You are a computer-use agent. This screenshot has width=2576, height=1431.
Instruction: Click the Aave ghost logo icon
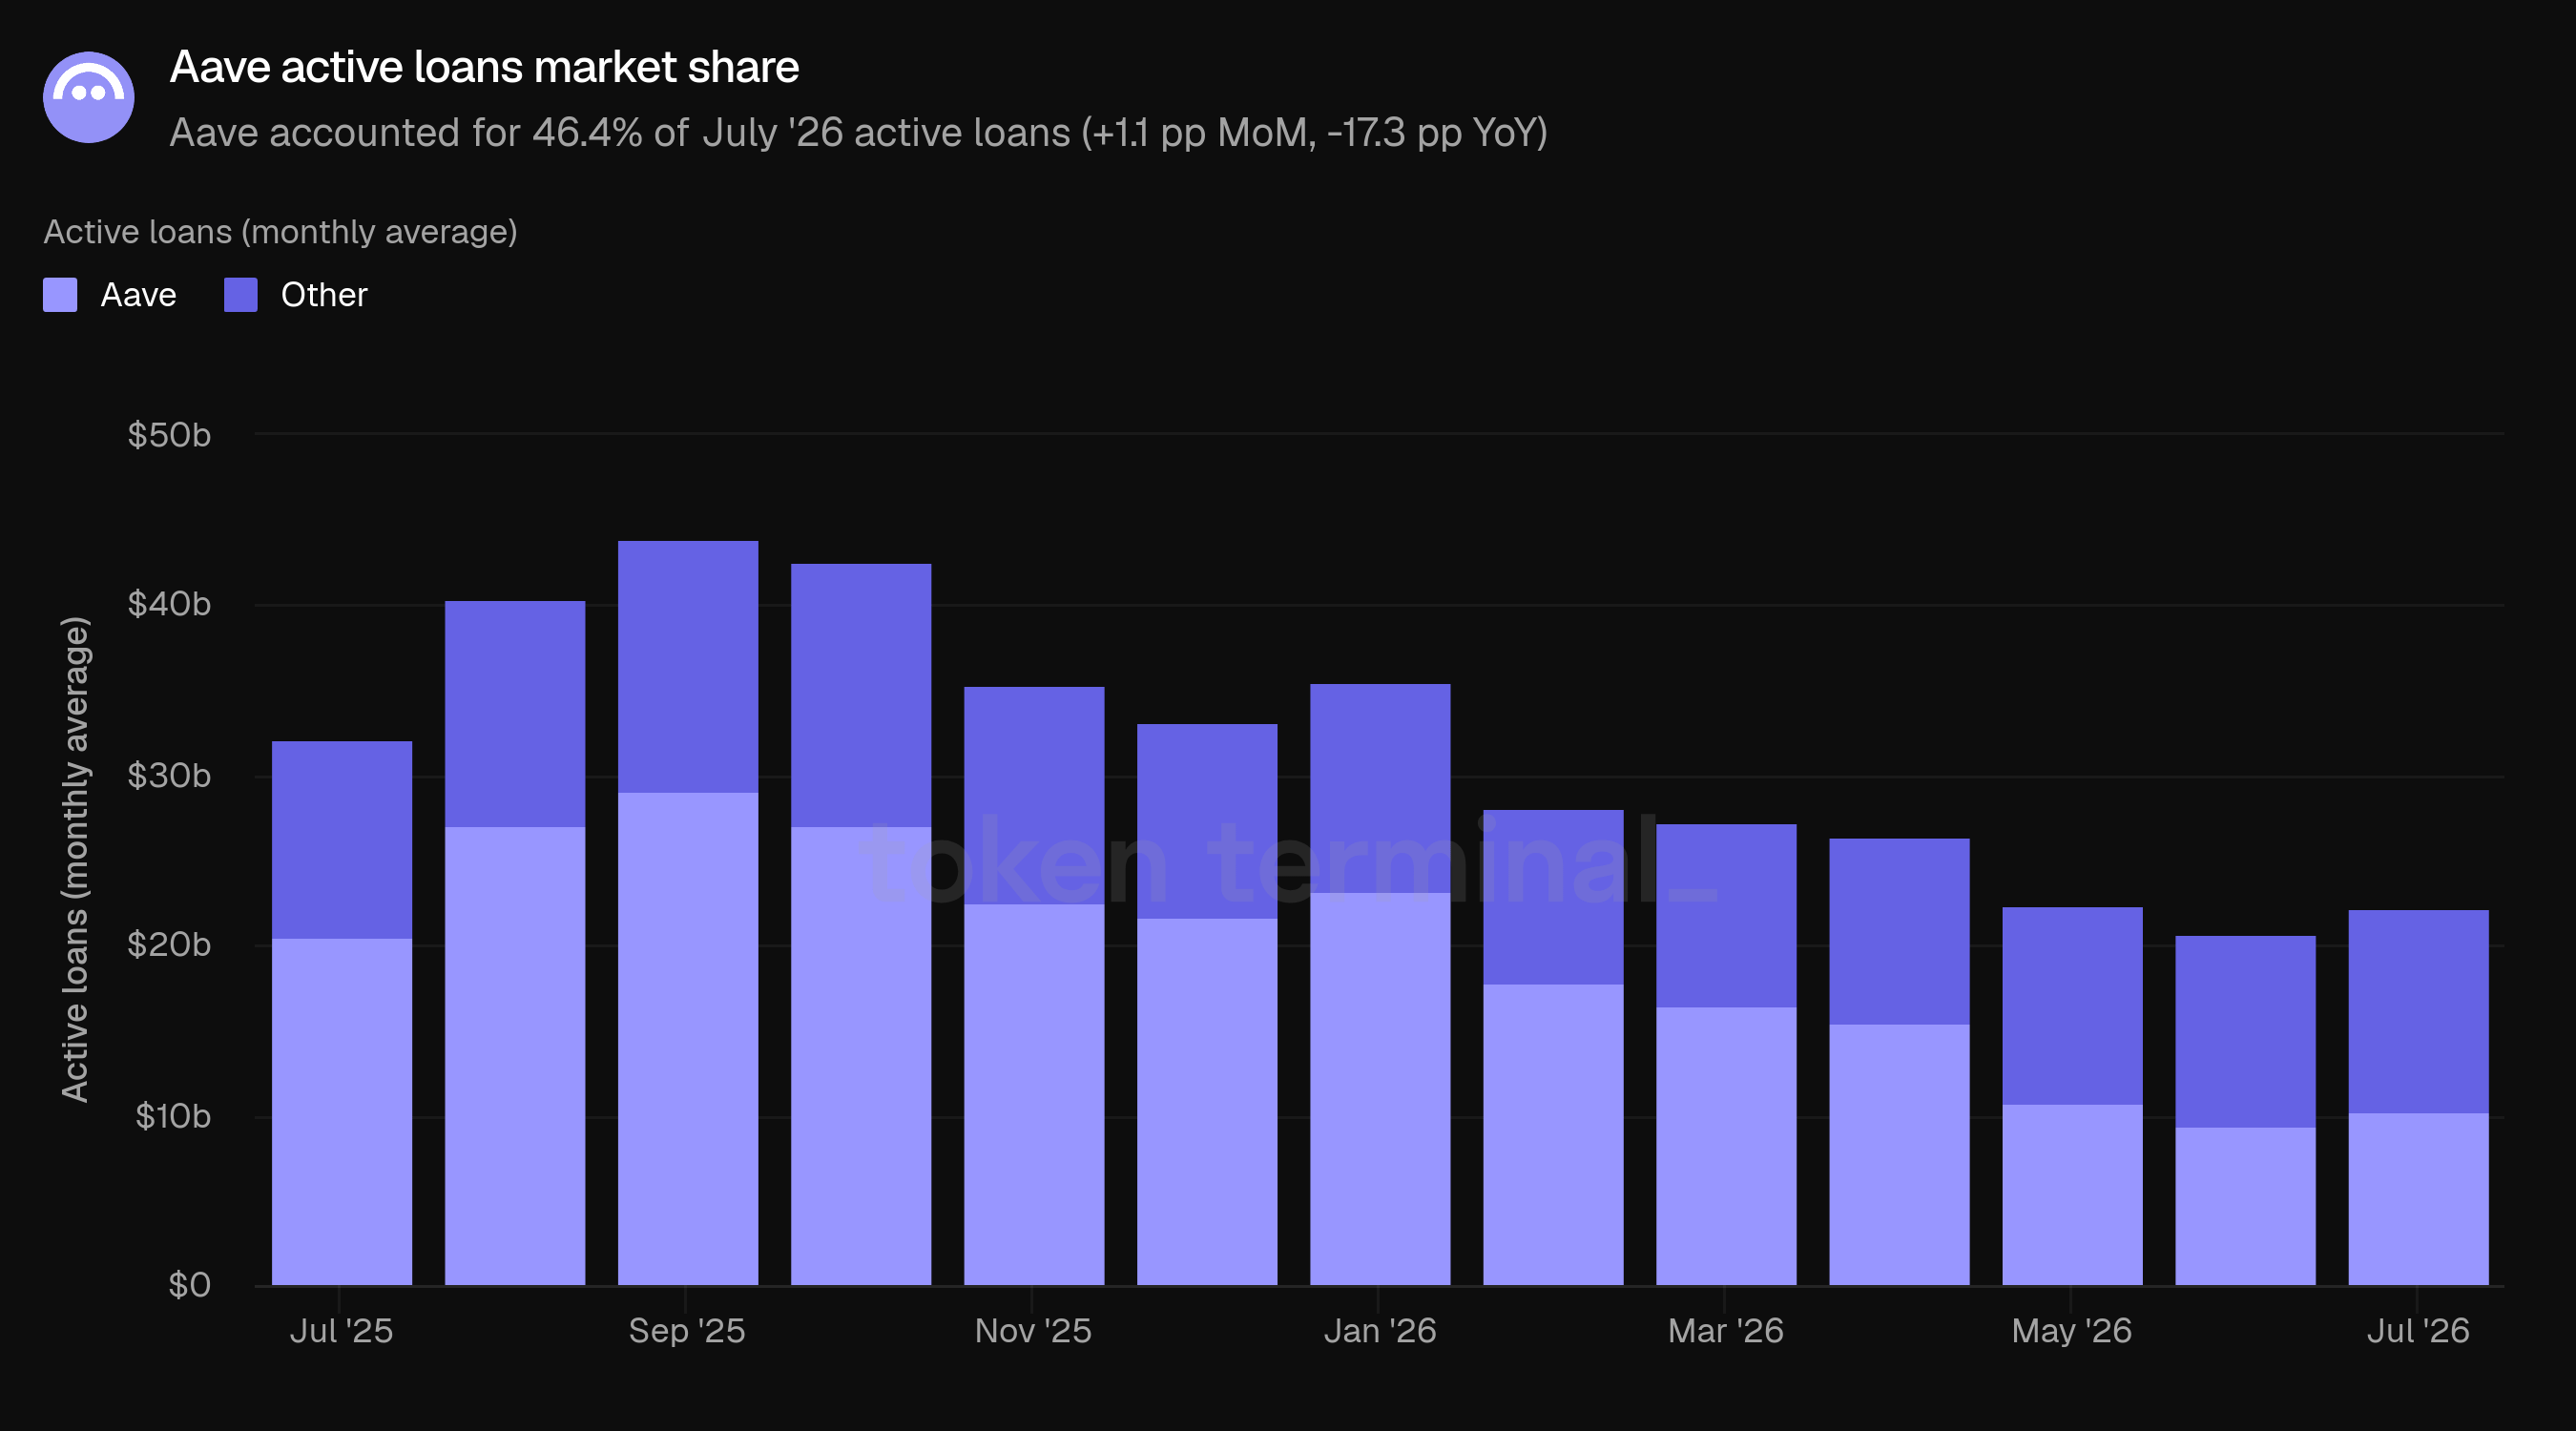click(x=89, y=97)
